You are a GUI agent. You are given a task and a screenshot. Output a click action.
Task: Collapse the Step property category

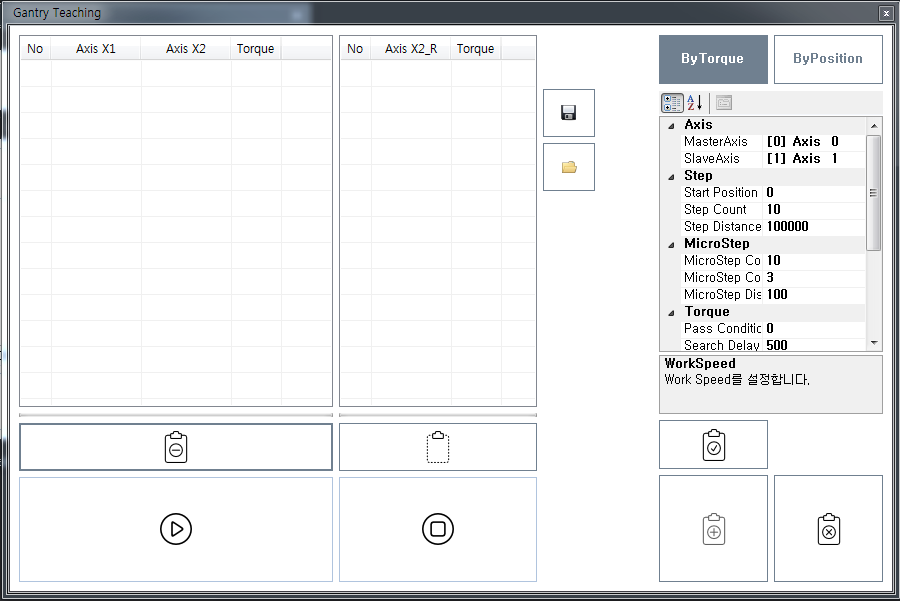click(x=671, y=176)
